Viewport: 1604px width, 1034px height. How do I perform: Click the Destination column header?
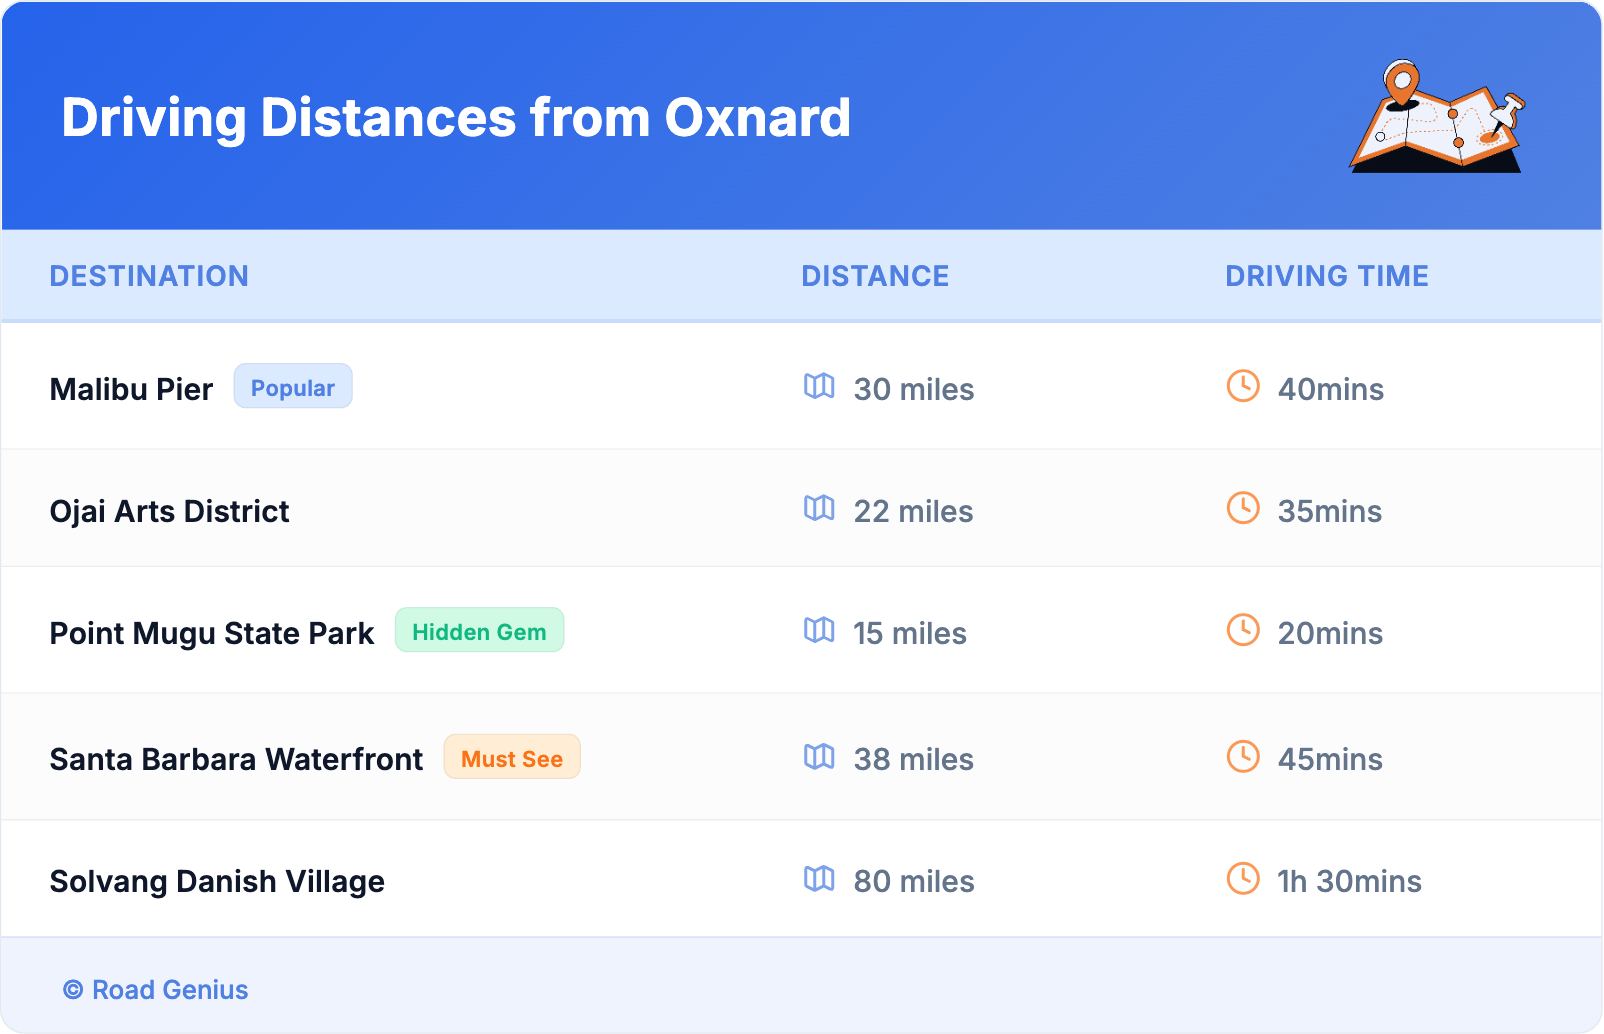click(x=149, y=276)
